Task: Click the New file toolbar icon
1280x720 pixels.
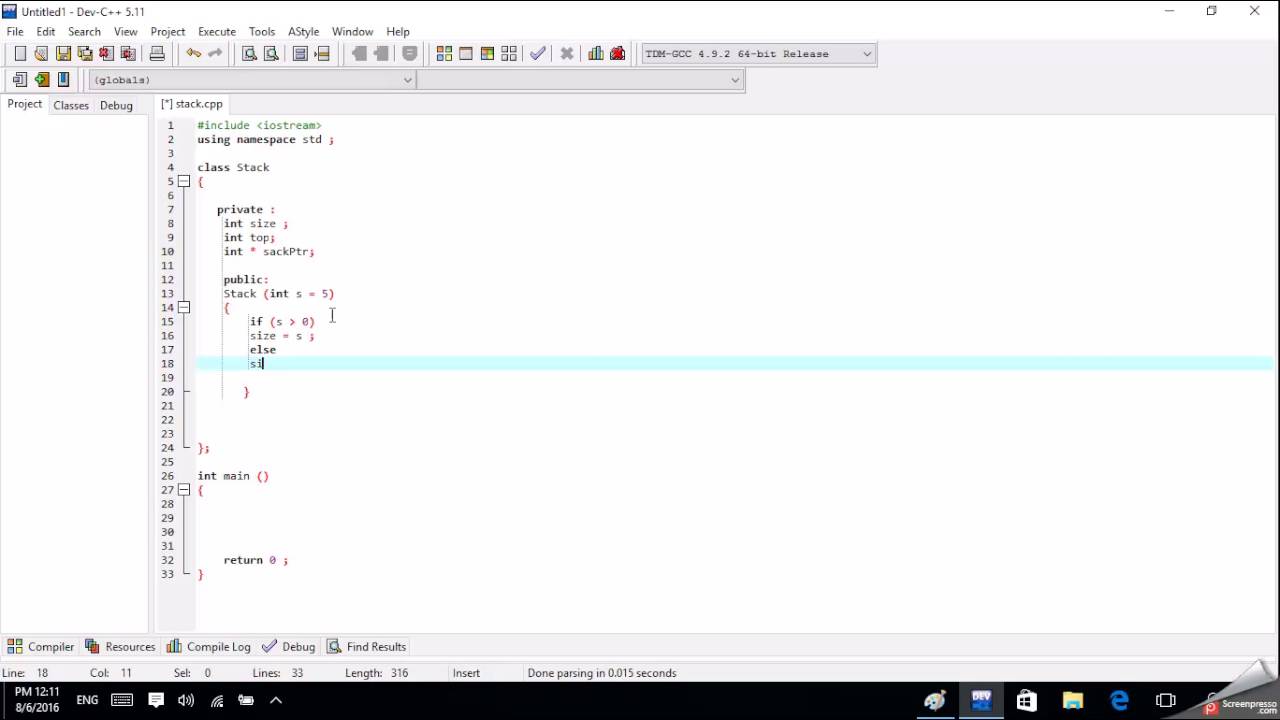Action: click(20, 54)
